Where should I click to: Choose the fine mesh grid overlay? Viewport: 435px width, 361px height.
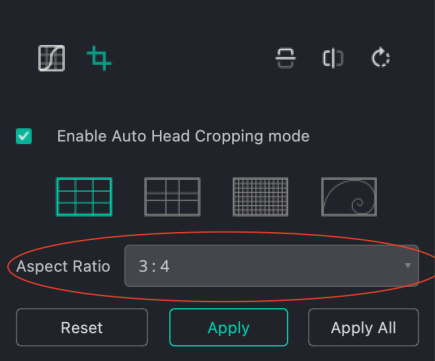260,197
